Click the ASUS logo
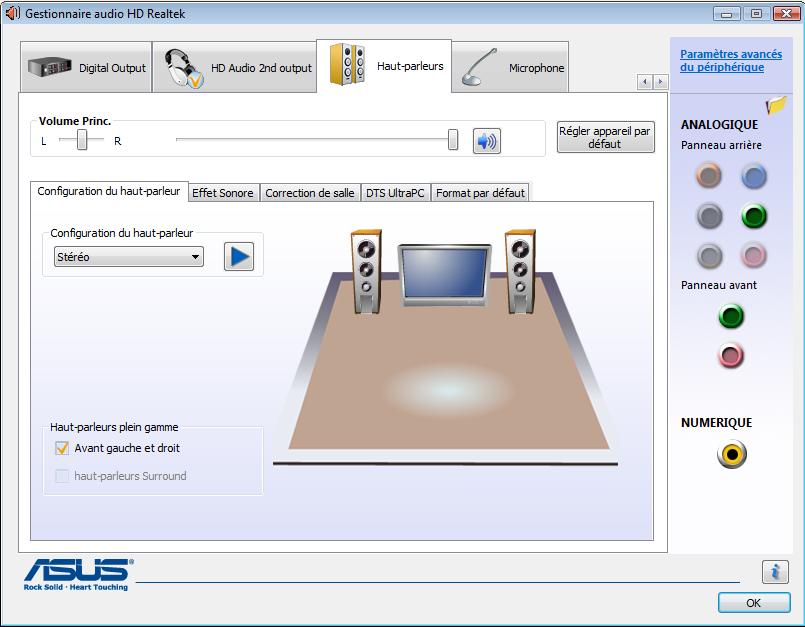 click(x=79, y=574)
